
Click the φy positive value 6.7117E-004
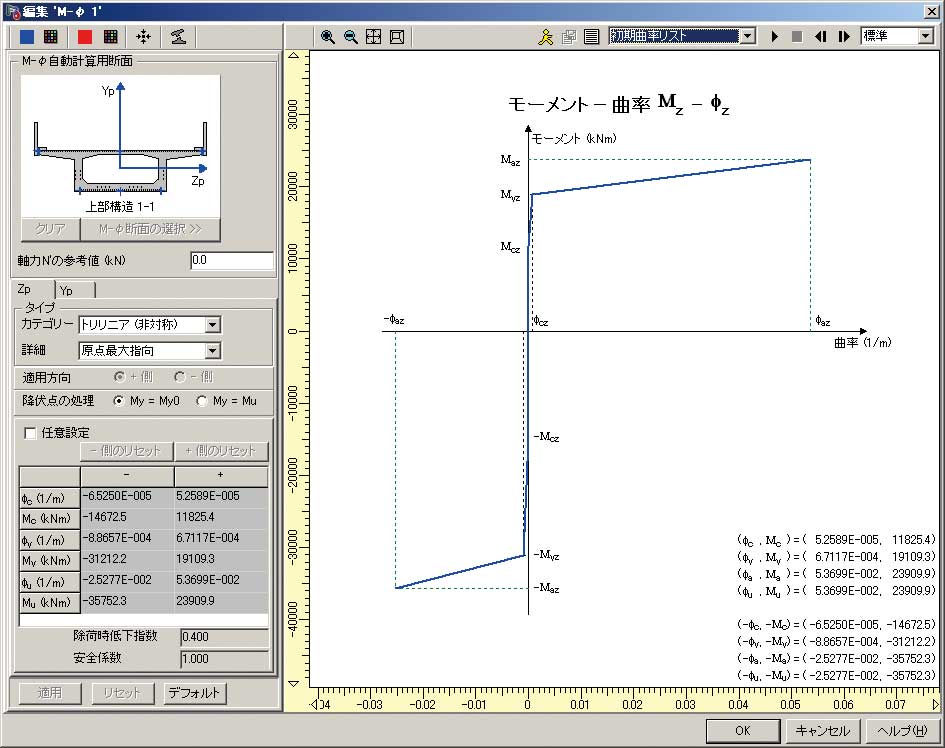(x=221, y=538)
